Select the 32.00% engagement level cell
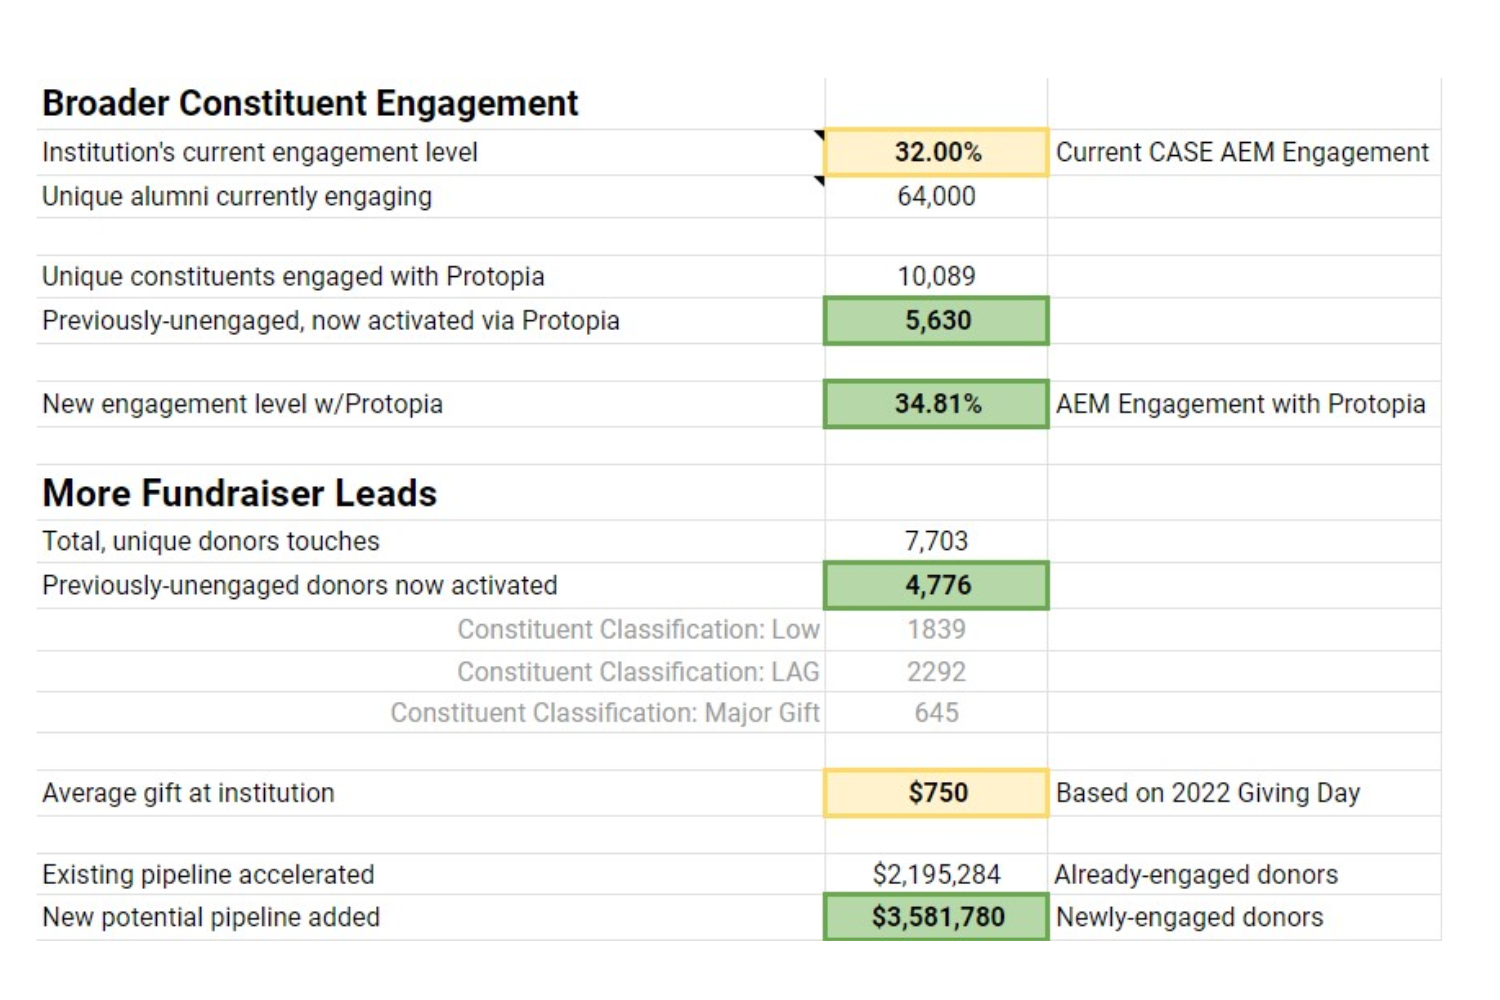The width and height of the screenshot is (1500, 1000). coord(937,152)
